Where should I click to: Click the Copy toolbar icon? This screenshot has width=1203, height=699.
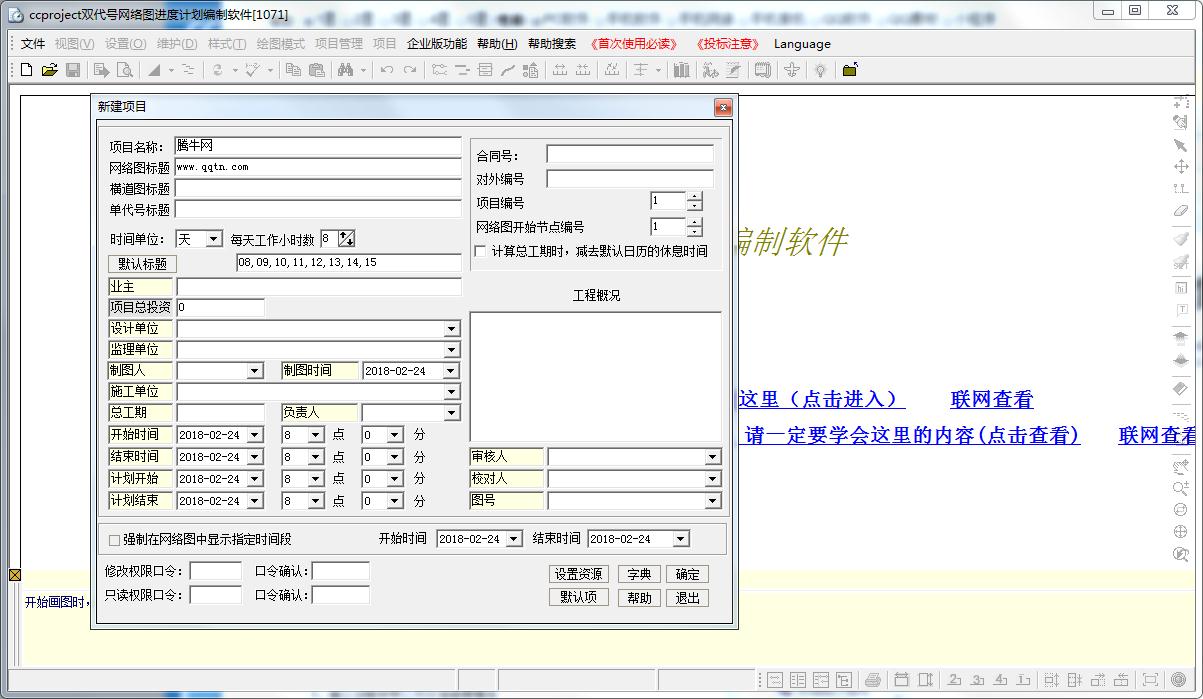293,70
